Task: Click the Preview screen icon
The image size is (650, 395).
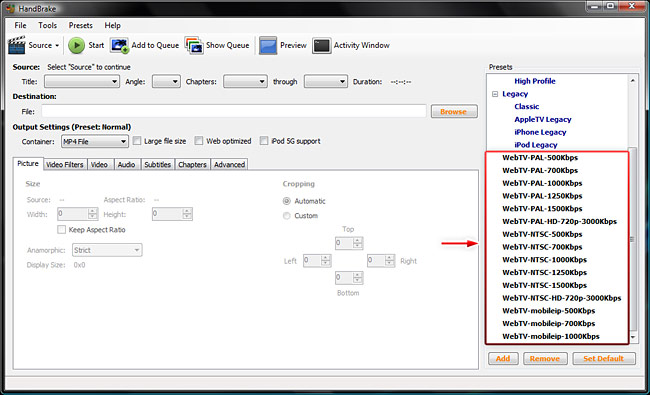Action: (268, 45)
